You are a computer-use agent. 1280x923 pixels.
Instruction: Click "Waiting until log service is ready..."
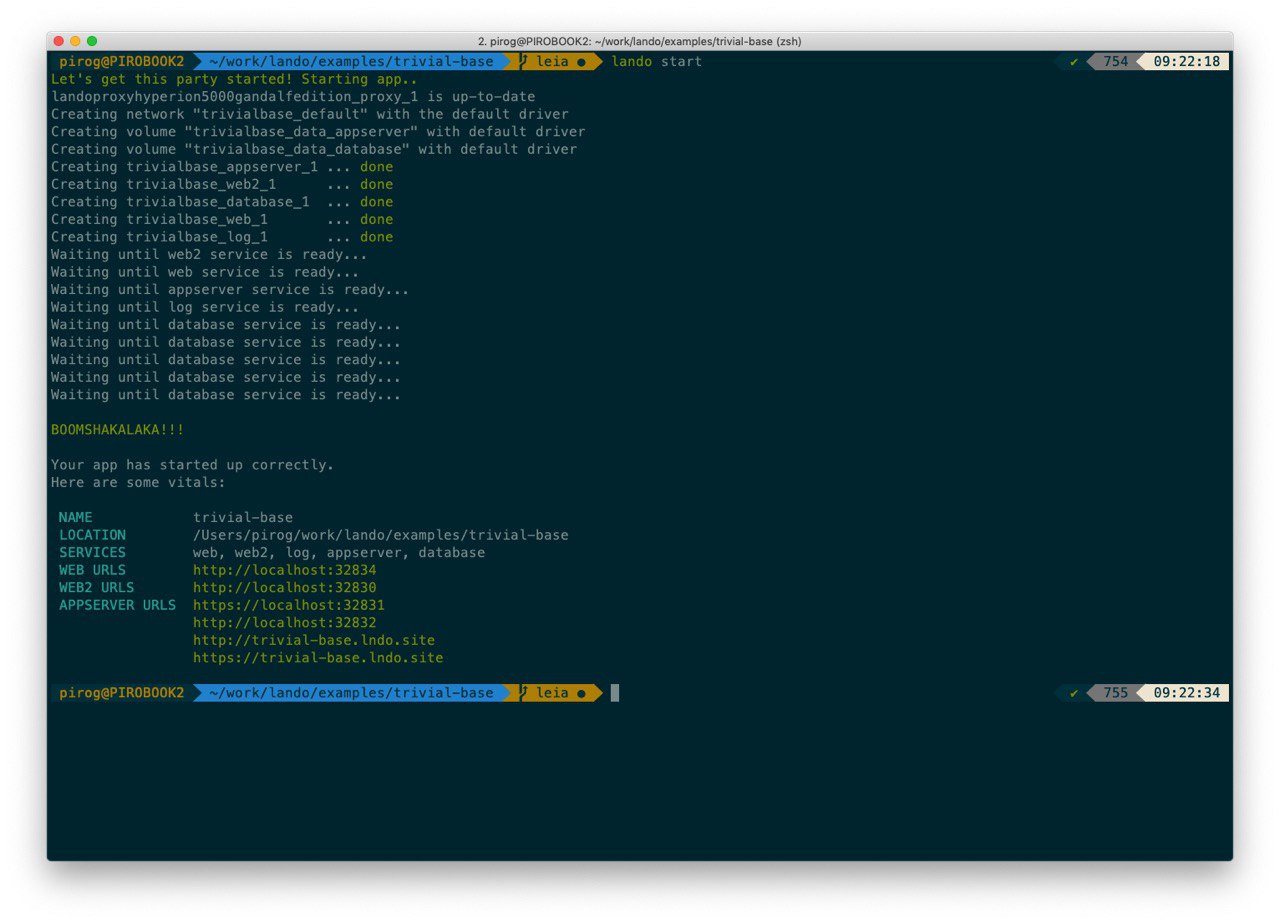click(x=205, y=307)
